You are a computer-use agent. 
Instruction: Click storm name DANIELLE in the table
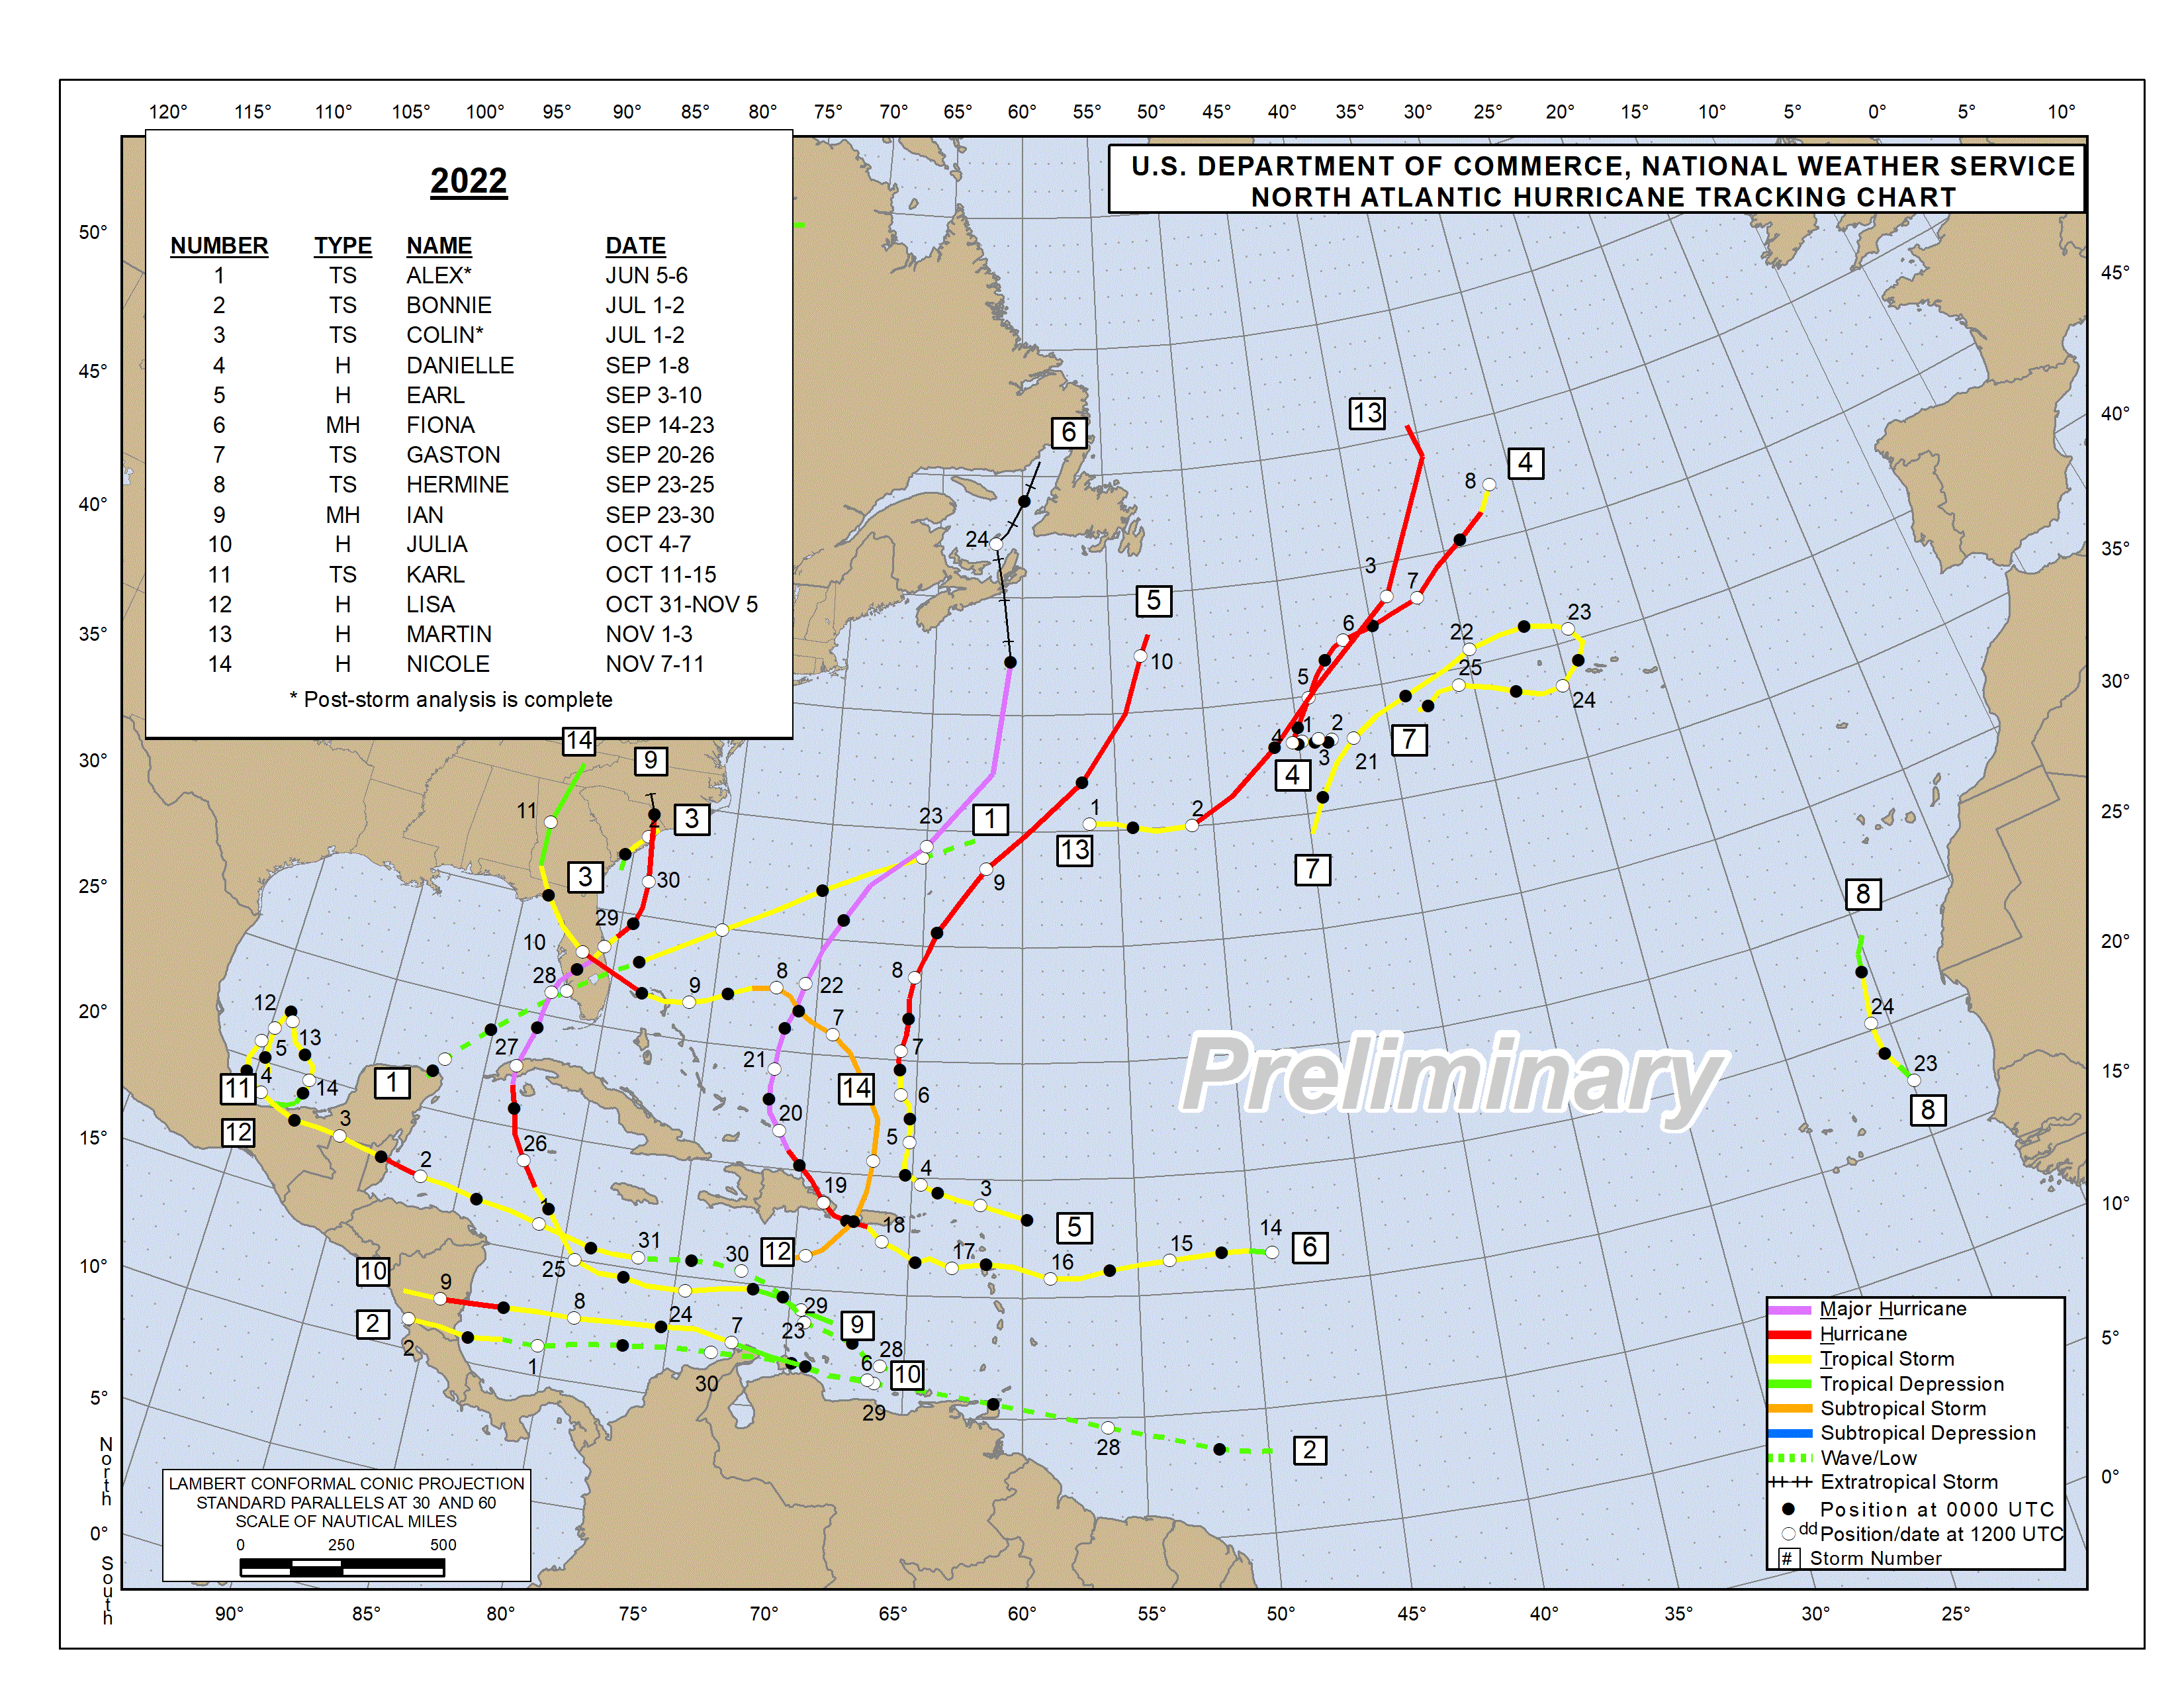click(460, 366)
